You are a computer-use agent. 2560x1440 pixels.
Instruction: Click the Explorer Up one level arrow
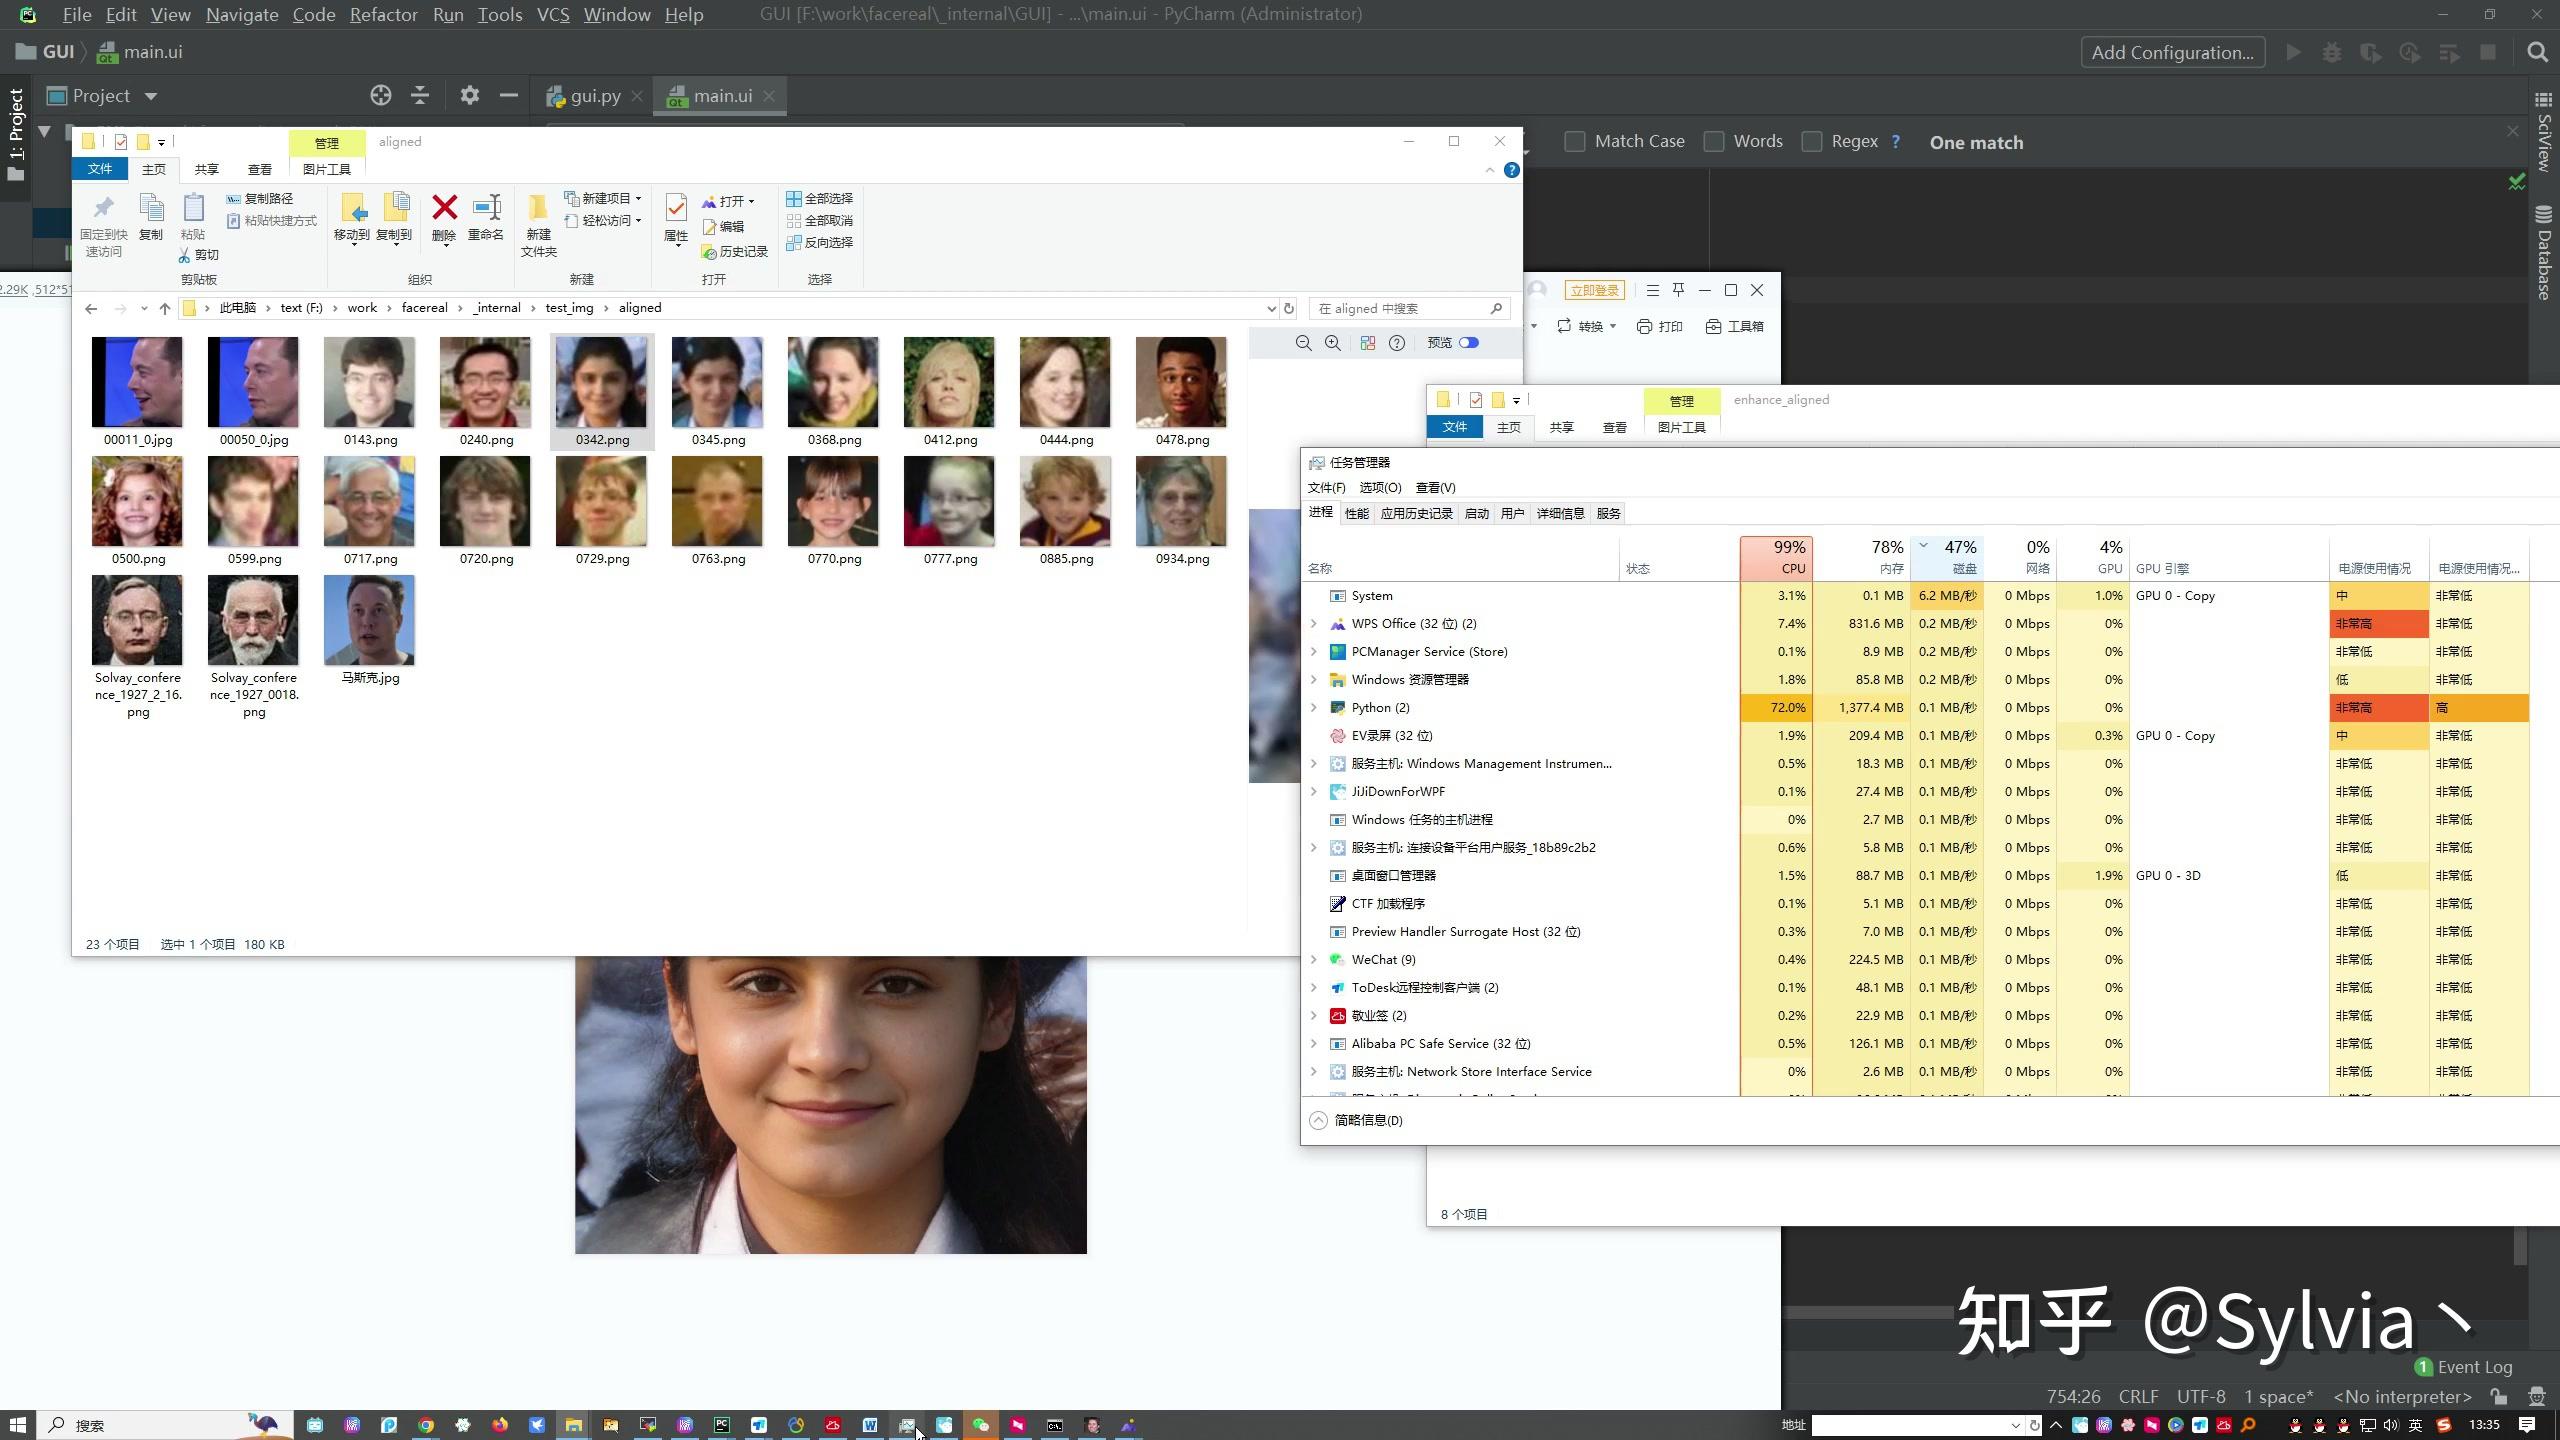pyautogui.click(x=165, y=308)
